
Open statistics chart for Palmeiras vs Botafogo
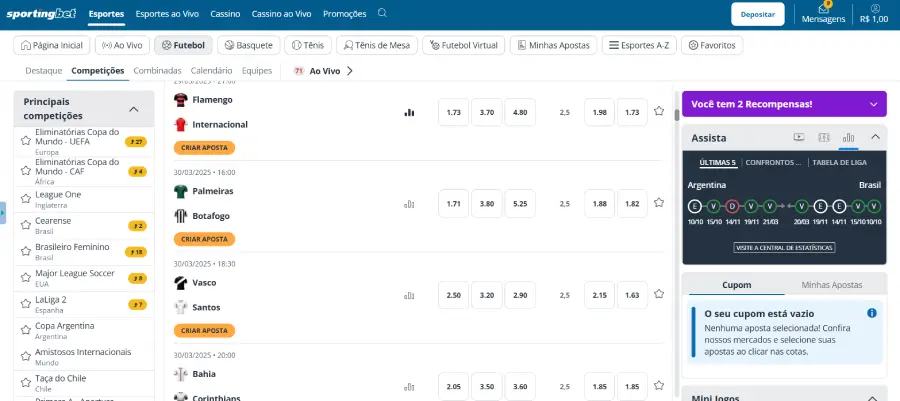click(409, 204)
